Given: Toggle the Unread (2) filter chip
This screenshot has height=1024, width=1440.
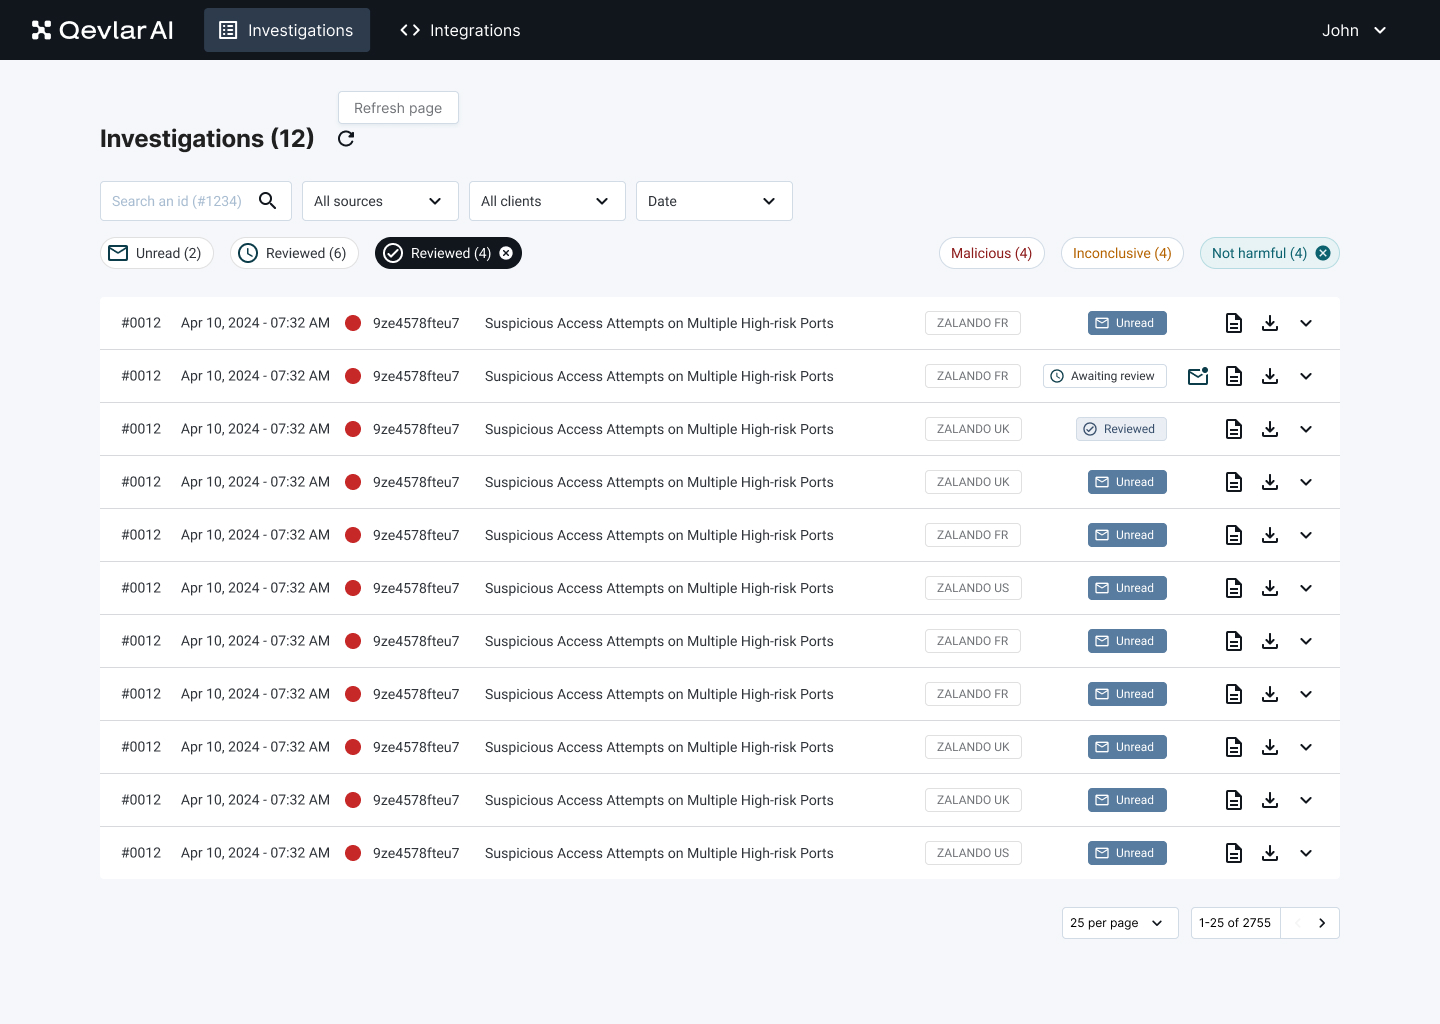Looking at the screenshot, I should point(156,253).
